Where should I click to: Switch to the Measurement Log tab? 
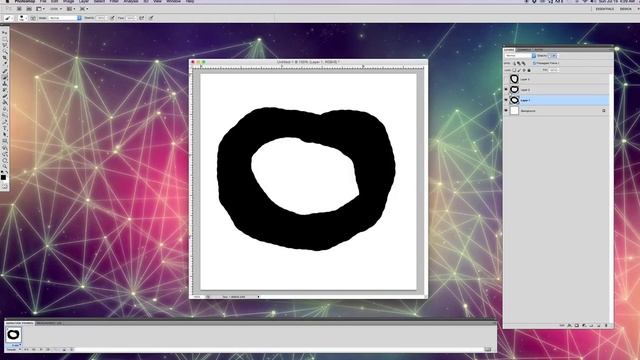click(x=49, y=323)
